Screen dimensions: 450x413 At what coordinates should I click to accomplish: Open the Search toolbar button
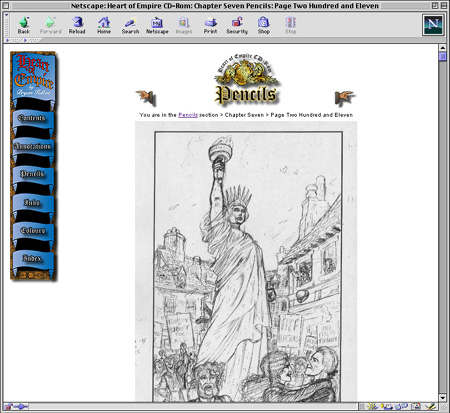click(130, 25)
